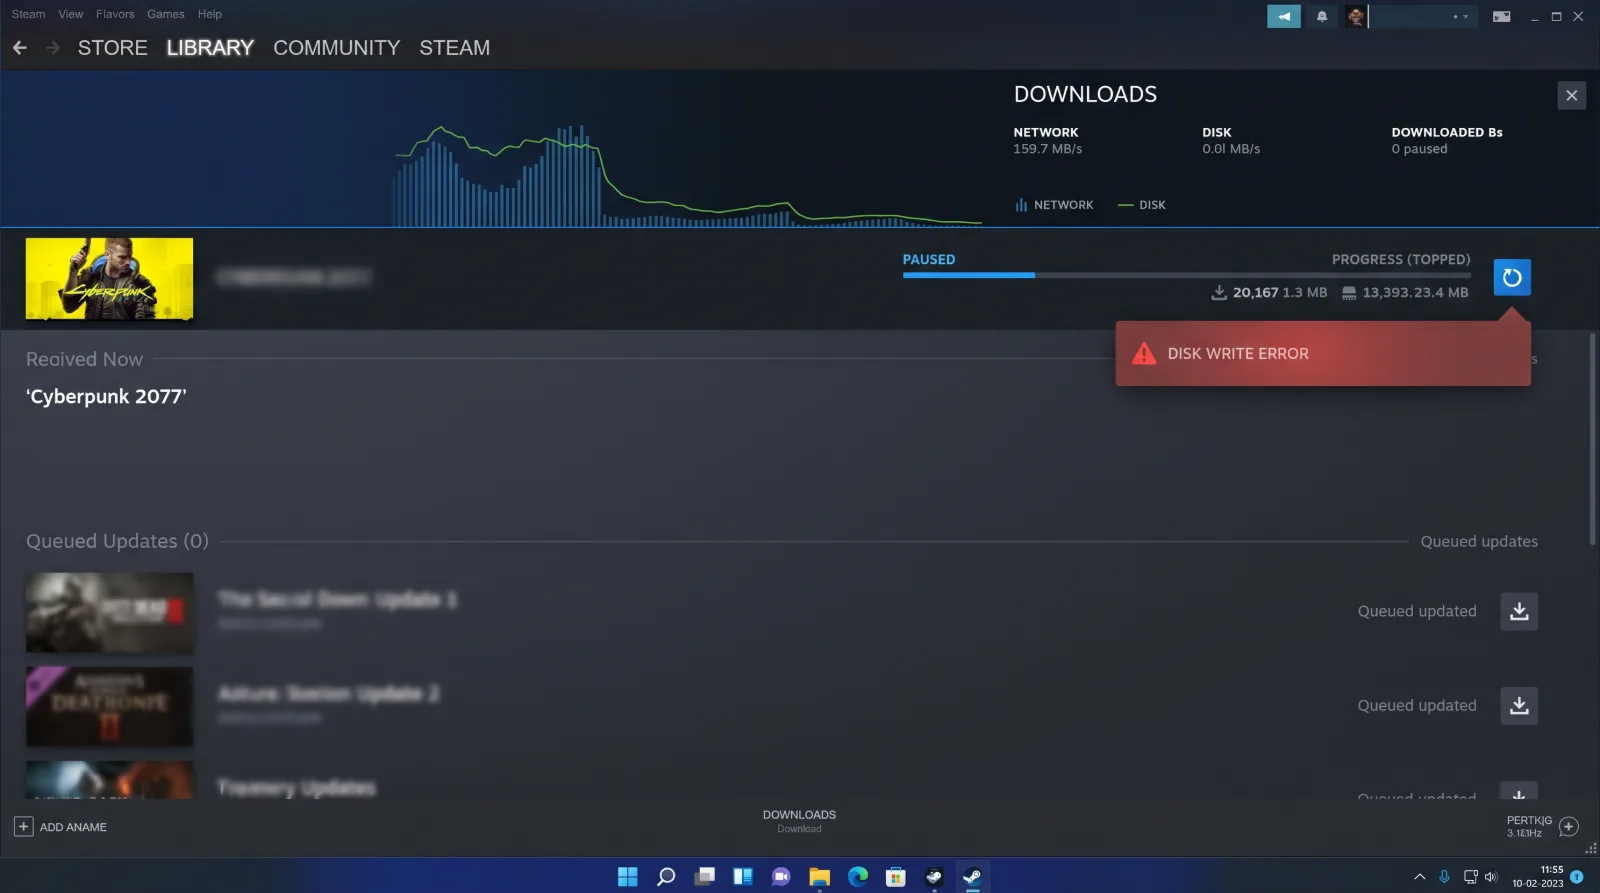This screenshot has width=1600, height=893.
Task: Open the STEAM profile tab
Action: [x=455, y=48]
